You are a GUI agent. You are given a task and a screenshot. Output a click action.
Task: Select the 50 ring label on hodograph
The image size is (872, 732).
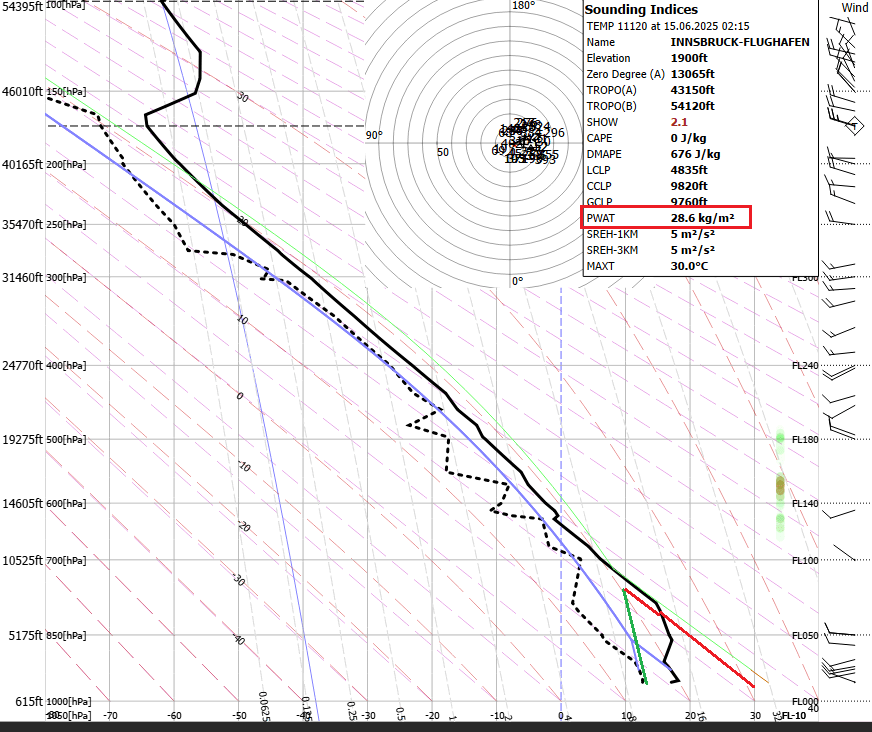(x=443, y=152)
